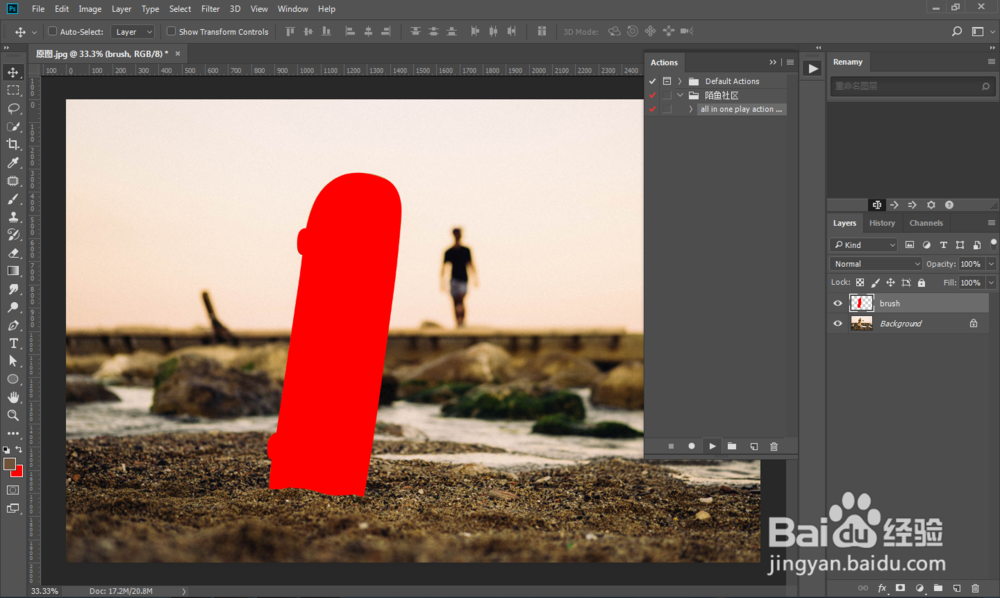The height and width of the screenshot is (598, 1000).
Task: Click the red background color swatch
Action: click(x=18, y=472)
